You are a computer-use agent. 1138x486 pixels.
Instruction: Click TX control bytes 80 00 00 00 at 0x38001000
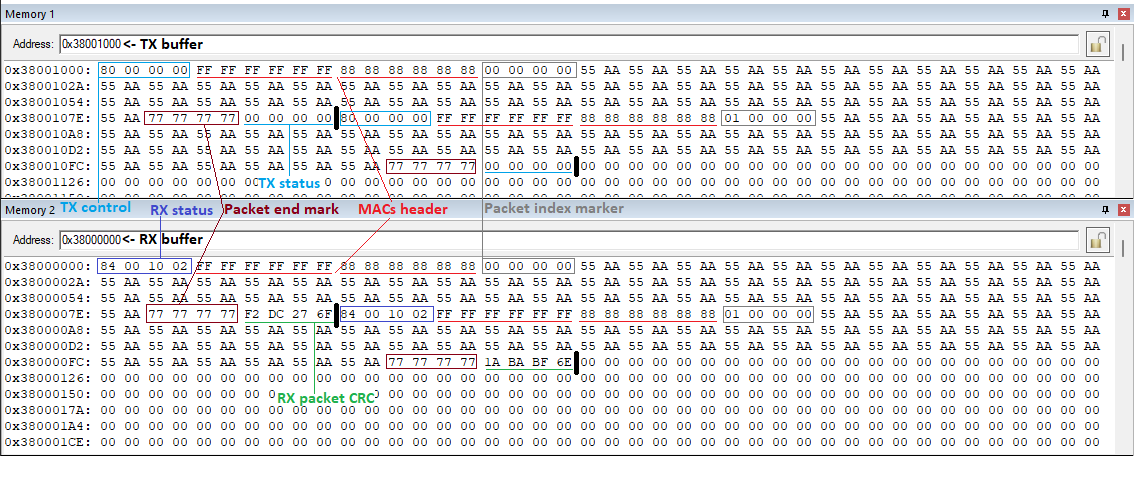click(x=144, y=70)
